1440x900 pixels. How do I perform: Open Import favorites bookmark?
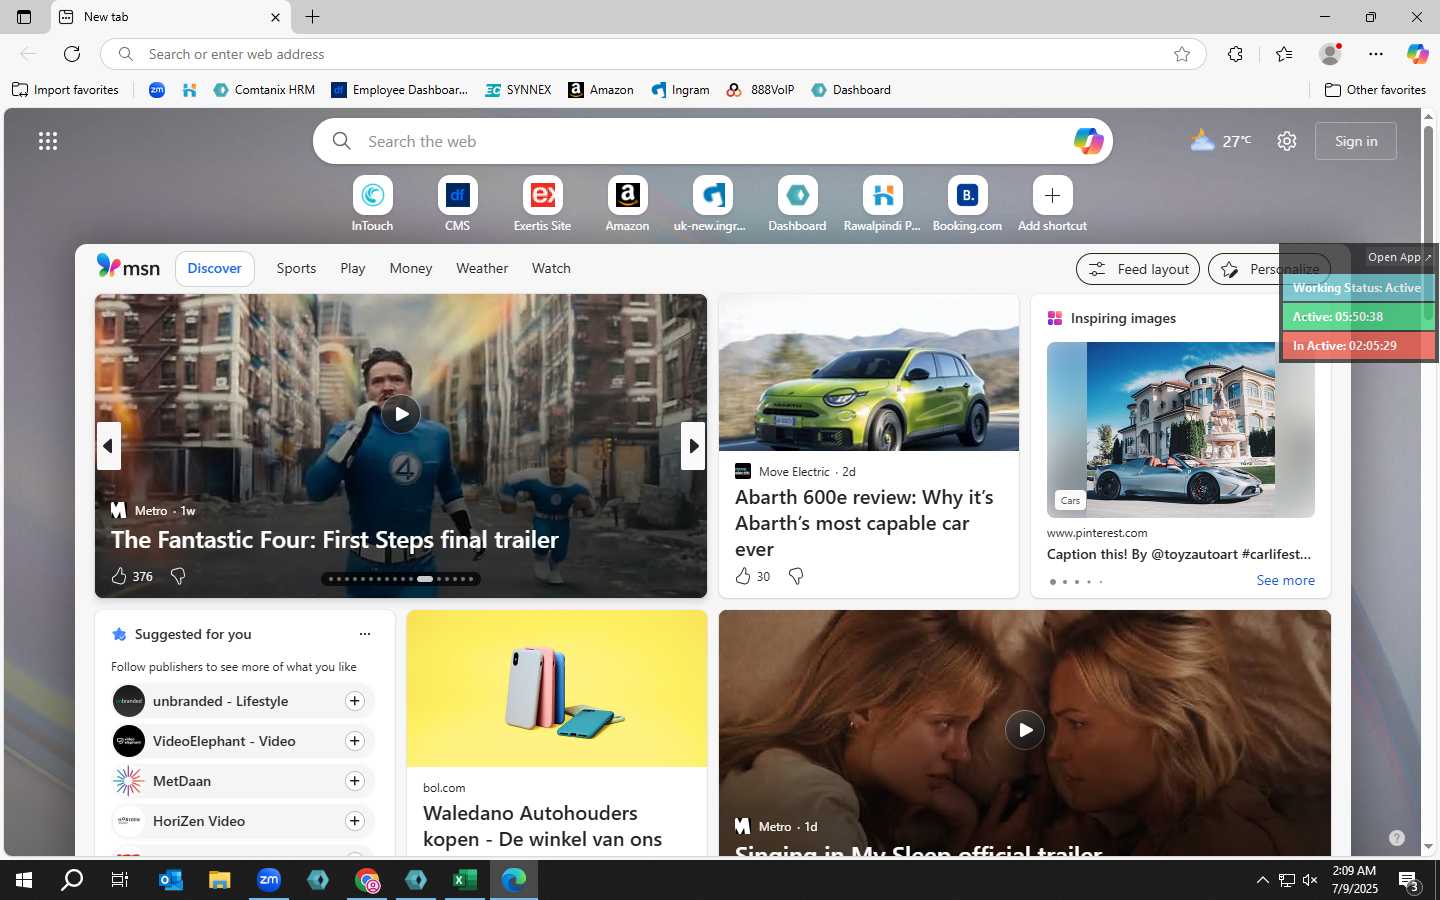(x=65, y=90)
